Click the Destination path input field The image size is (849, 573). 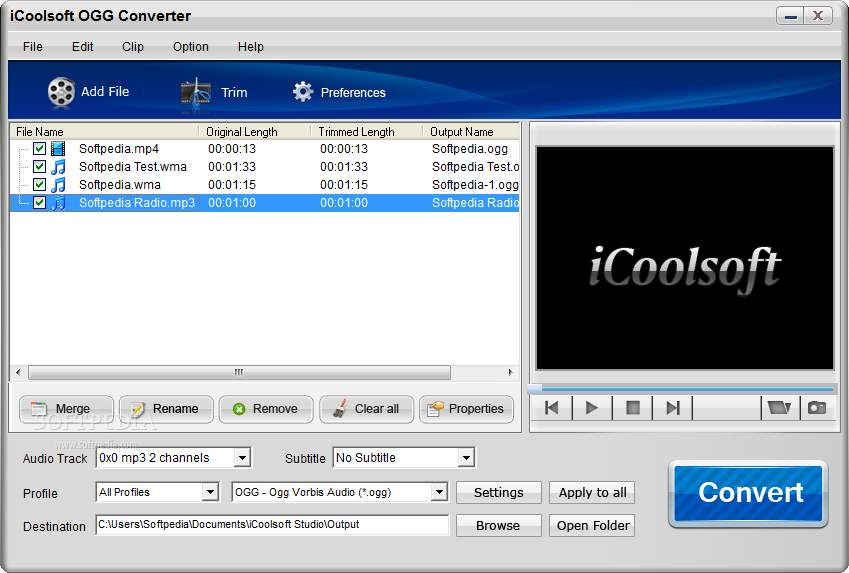[272, 525]
